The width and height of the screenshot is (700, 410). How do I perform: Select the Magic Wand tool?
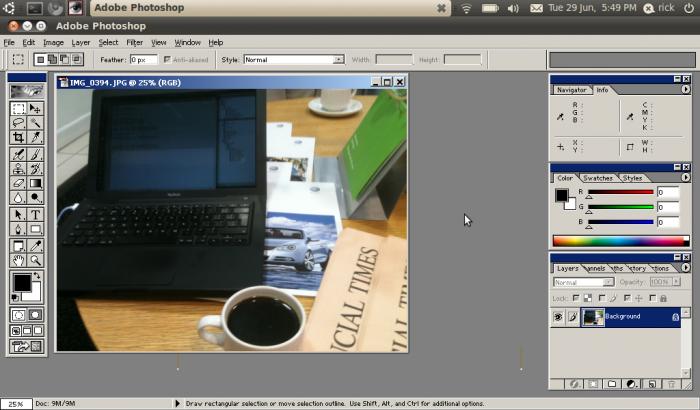pos(35,123)
